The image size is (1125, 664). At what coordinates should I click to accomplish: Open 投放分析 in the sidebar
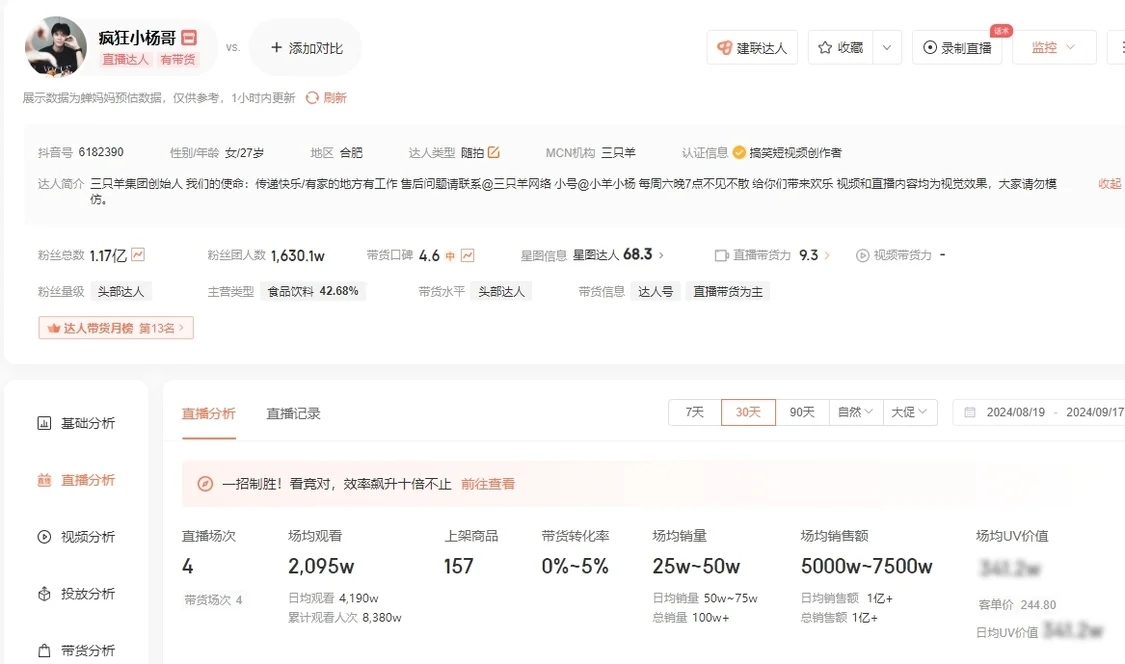76,594
